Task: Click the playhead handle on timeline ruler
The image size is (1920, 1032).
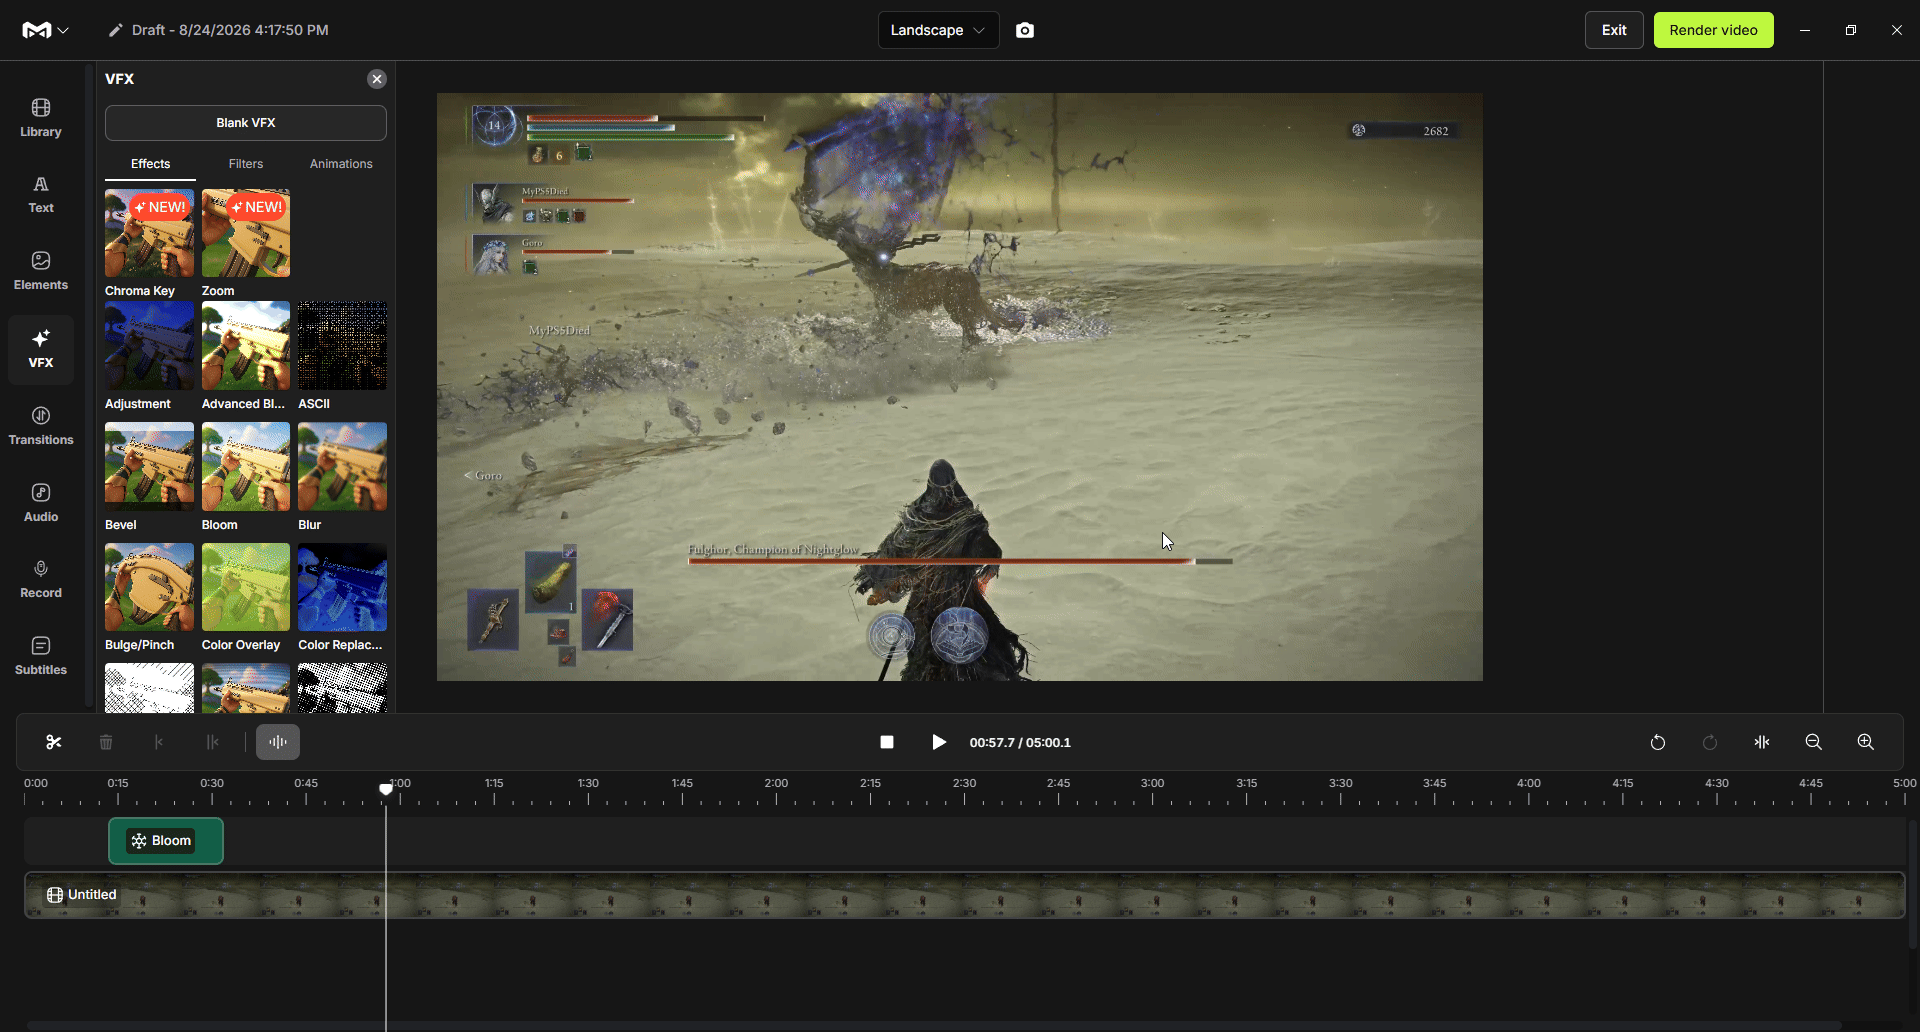Action: (x=386, y=790)
